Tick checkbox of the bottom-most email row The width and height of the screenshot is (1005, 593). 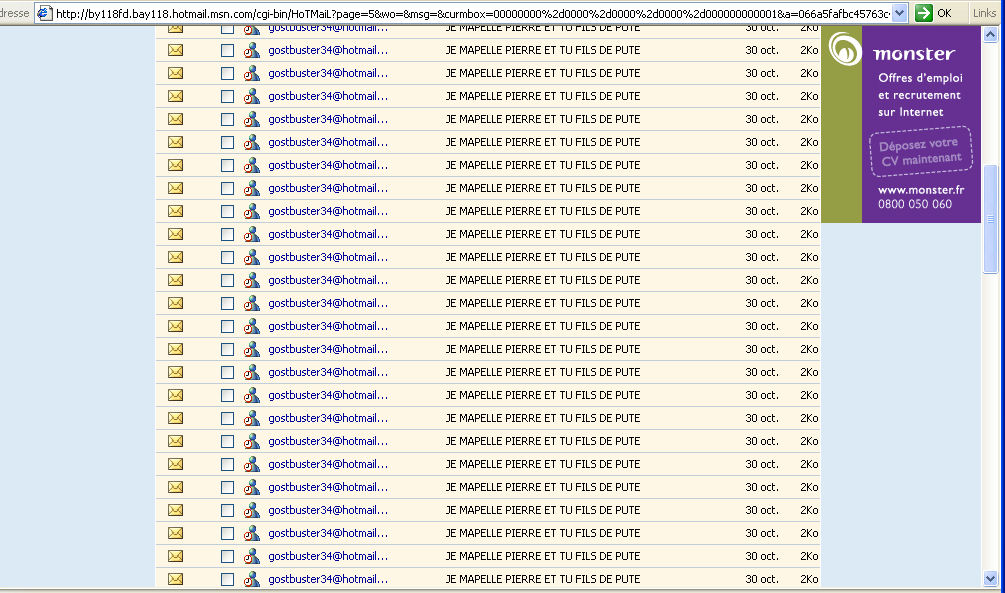coord(227,579)
